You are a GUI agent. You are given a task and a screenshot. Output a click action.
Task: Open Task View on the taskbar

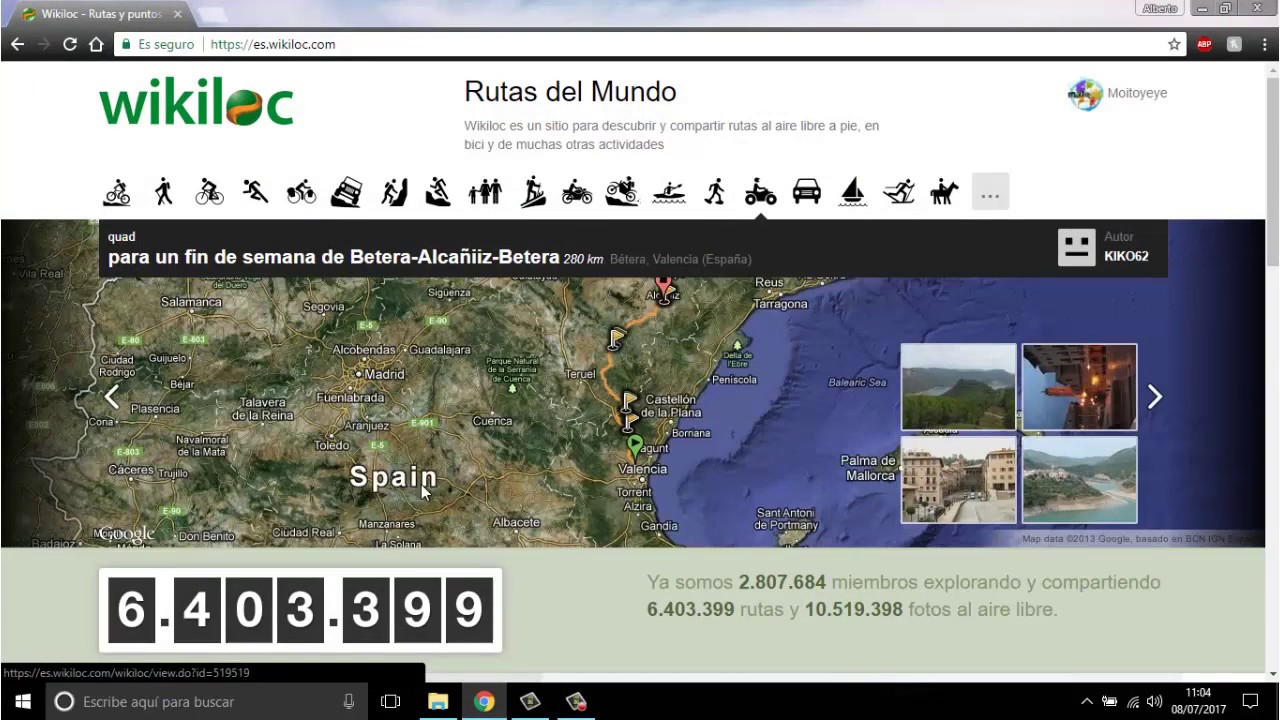click(x=391, y=701)
